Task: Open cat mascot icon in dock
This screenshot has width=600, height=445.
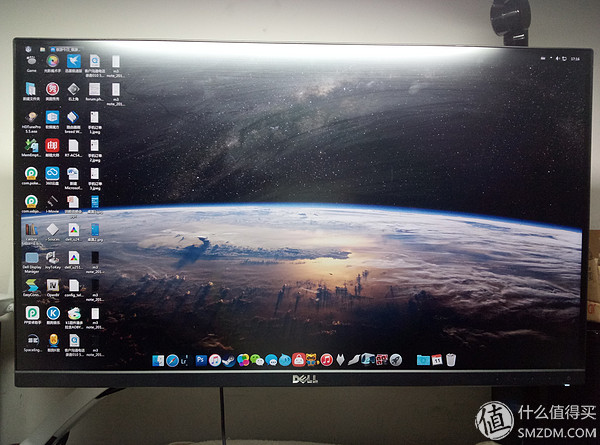Action: (312, 360)
